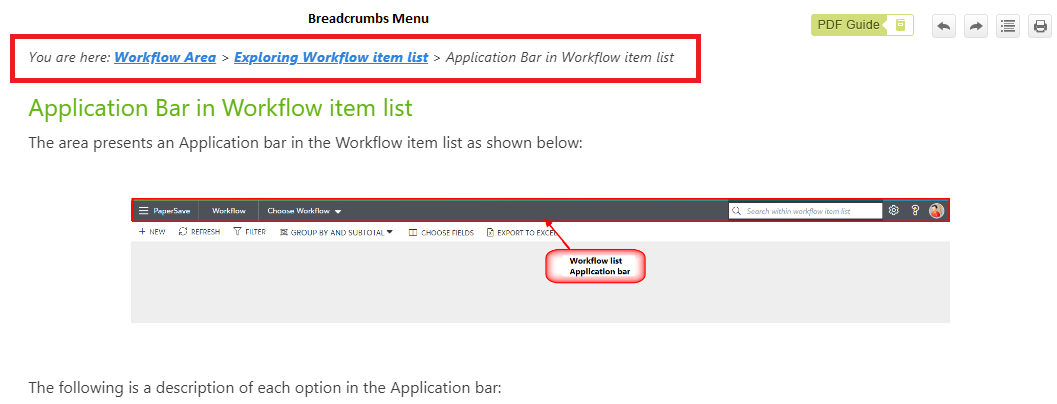This screenshot has width=1057, height=404.
Task: Expand Group By and Subtotal dropdown
Action: (x=336, y=232)
